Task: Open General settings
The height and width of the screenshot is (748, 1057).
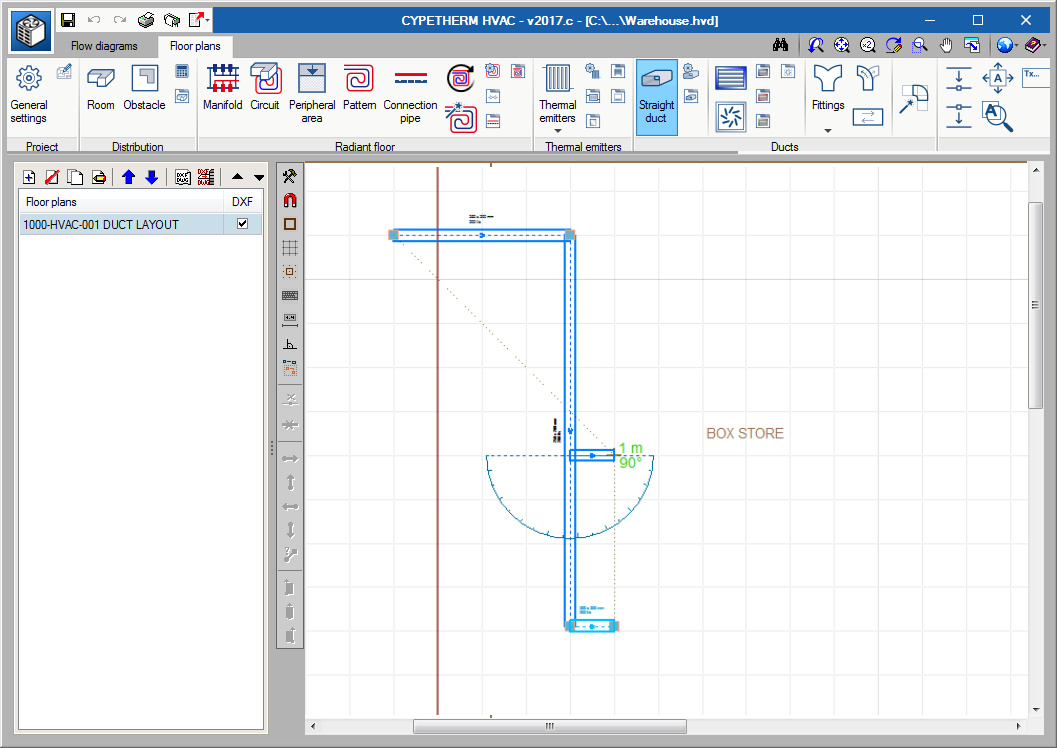Action: tap(28, 94)
